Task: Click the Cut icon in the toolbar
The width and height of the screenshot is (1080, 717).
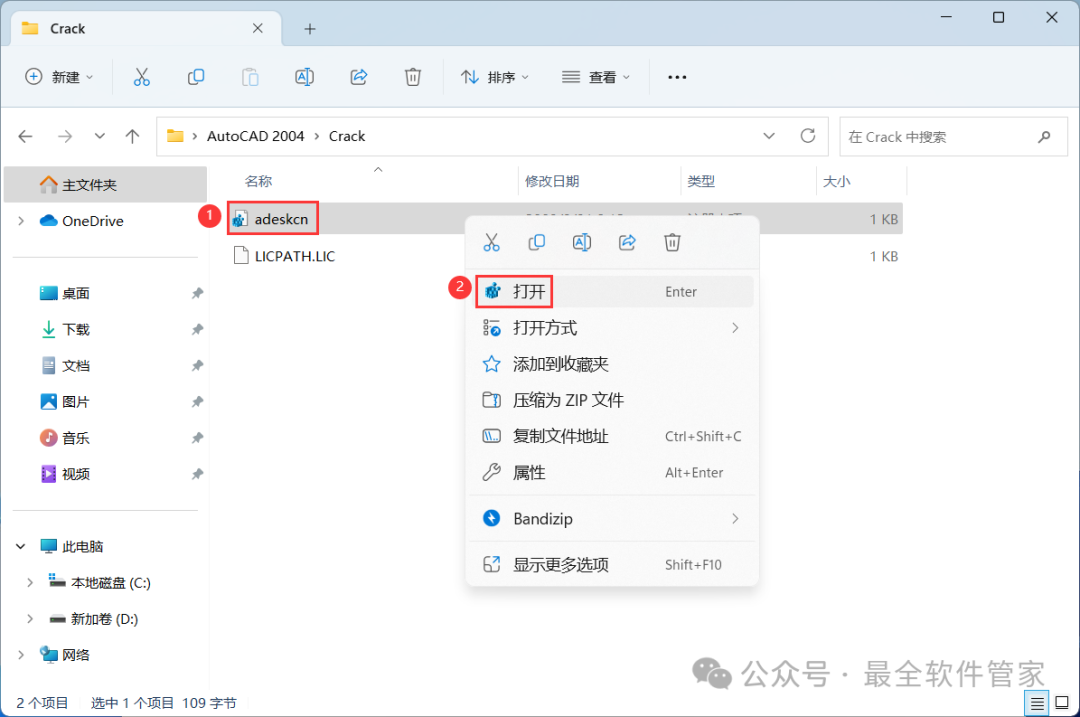Action: (141, 77)
